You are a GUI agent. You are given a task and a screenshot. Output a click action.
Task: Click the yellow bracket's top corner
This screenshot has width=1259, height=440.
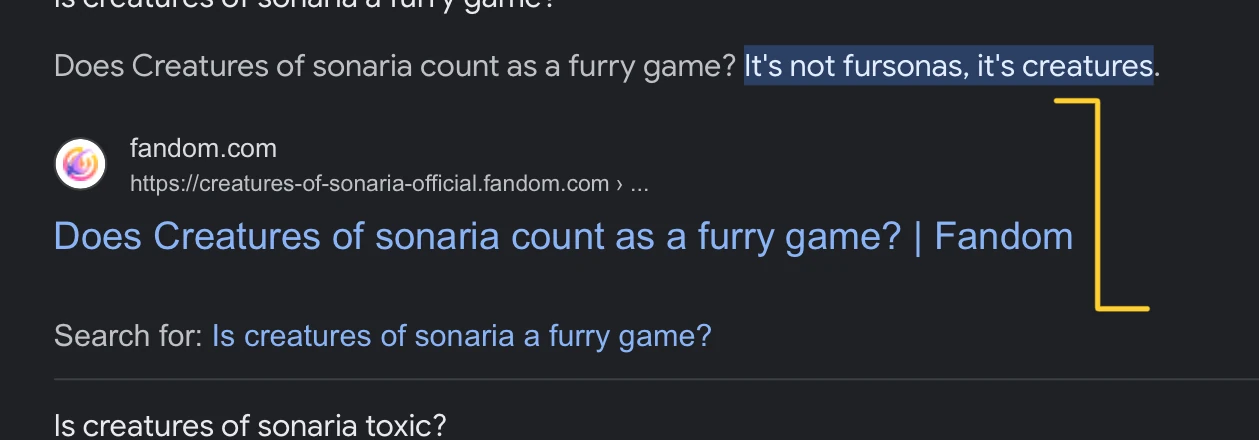pyautogui.click(x=1094, y=102)
